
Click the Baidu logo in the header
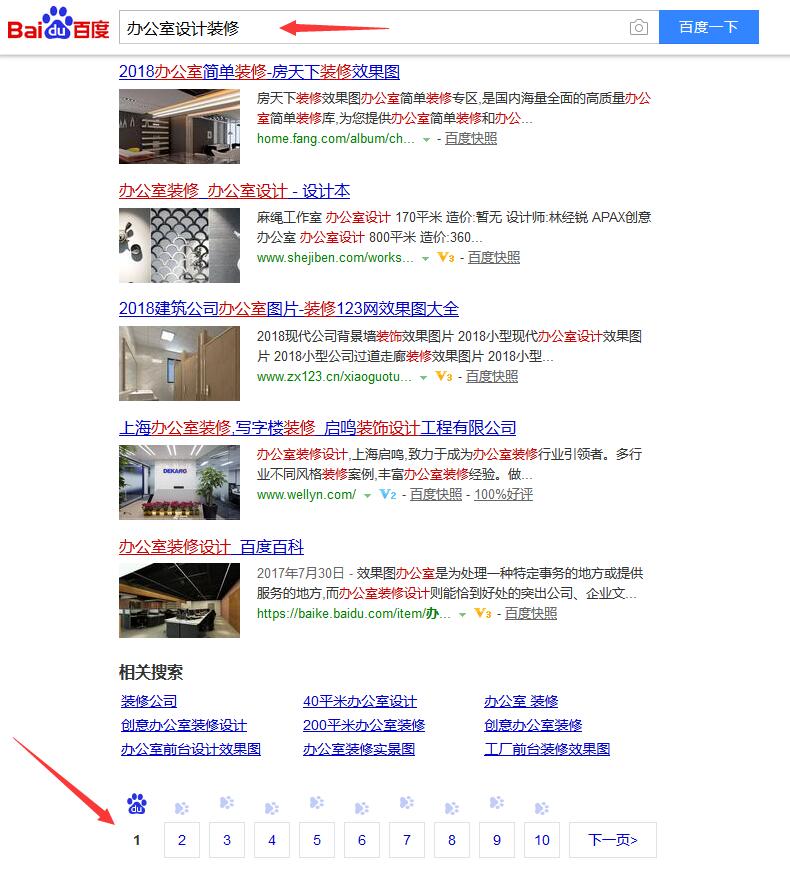(58, 27)
